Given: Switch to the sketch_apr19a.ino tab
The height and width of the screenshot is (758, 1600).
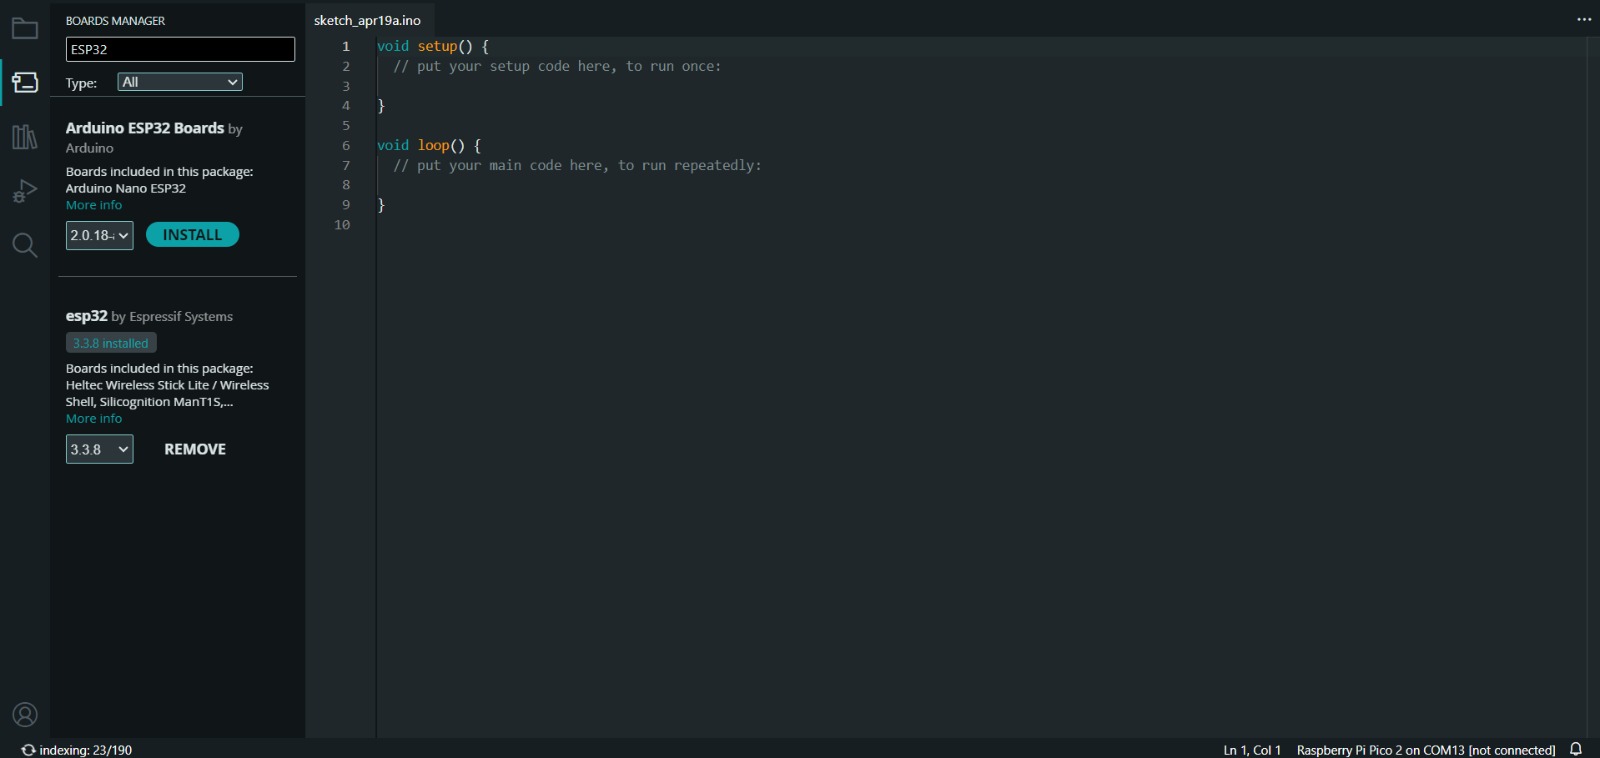Looking at the screenshot, I should coord(367,20).
